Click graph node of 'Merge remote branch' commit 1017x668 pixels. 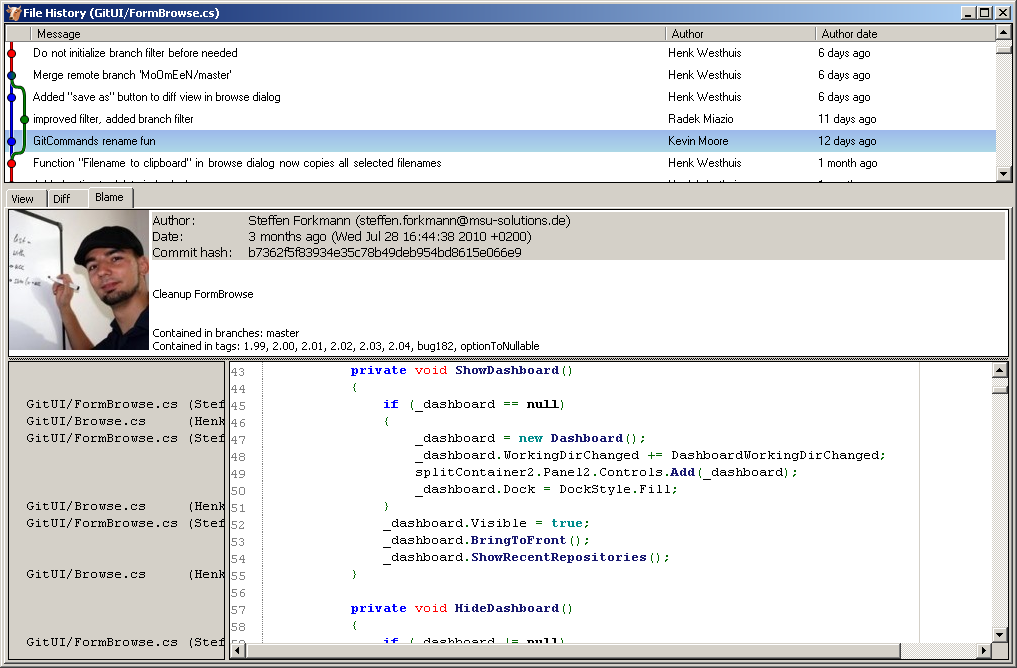11,75
